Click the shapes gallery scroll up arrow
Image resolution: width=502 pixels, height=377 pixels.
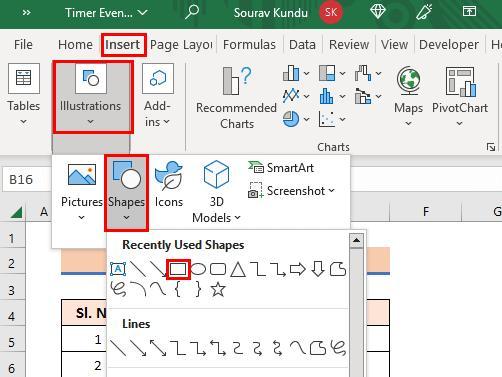[x=356, y=241]
